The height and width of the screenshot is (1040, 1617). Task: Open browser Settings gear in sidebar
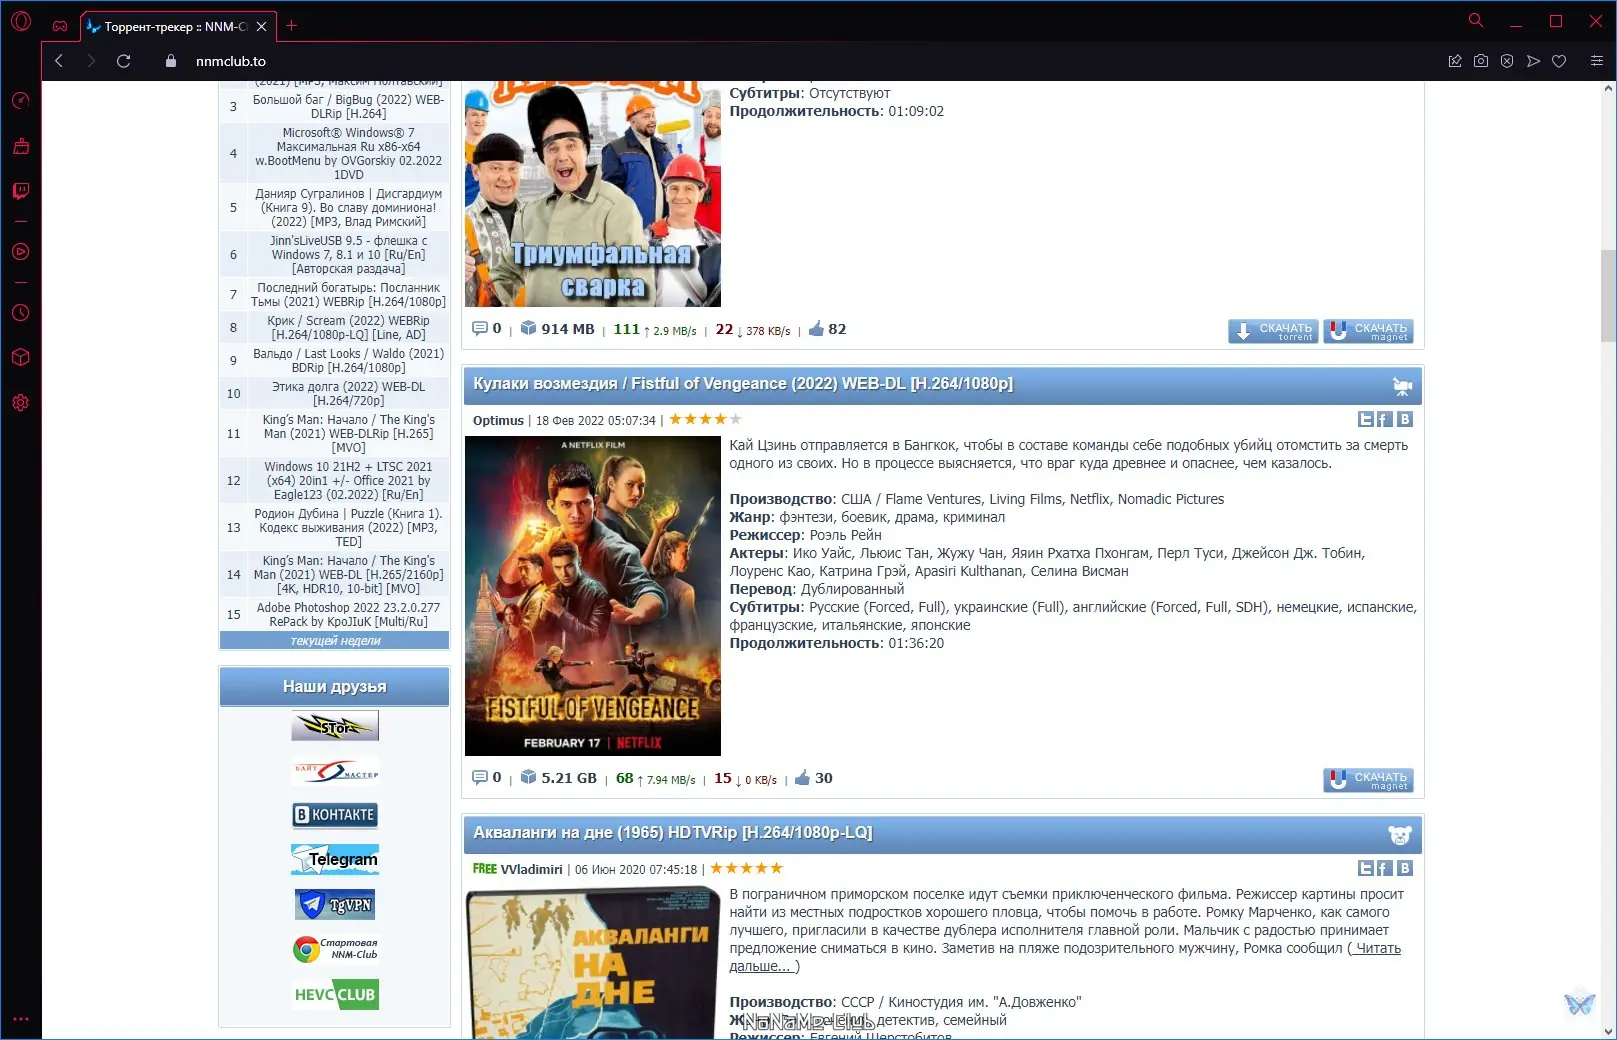point(20,403)
